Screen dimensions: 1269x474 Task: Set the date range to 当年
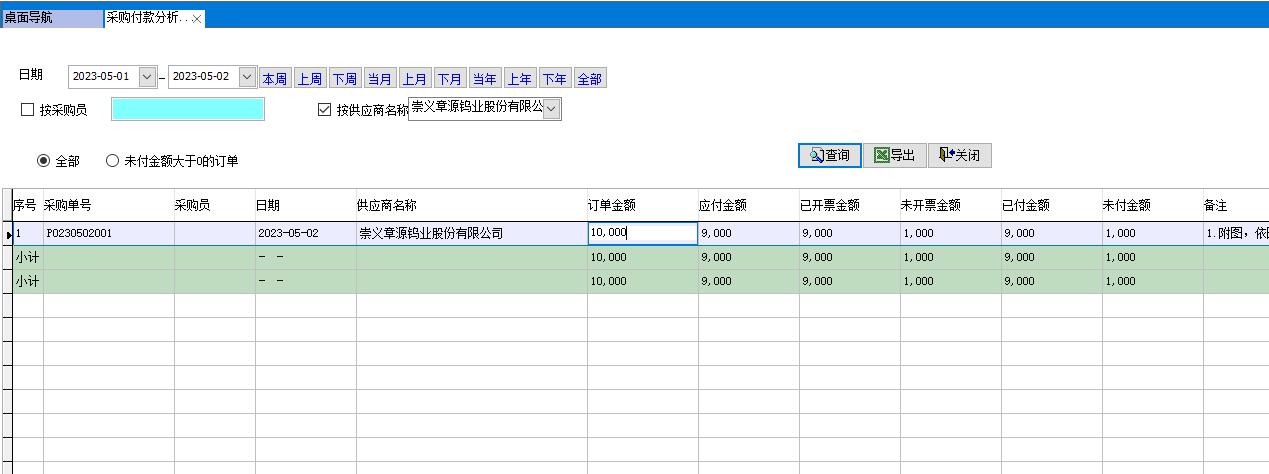484,79
